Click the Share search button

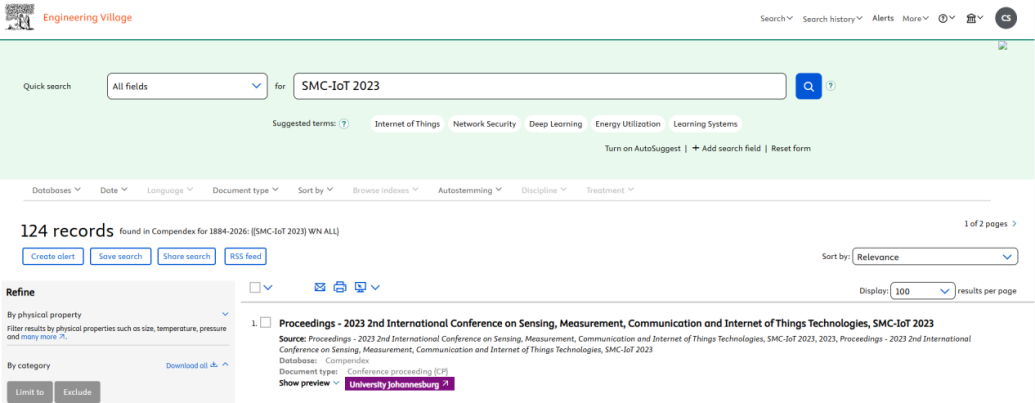click(x=187, y=256)
